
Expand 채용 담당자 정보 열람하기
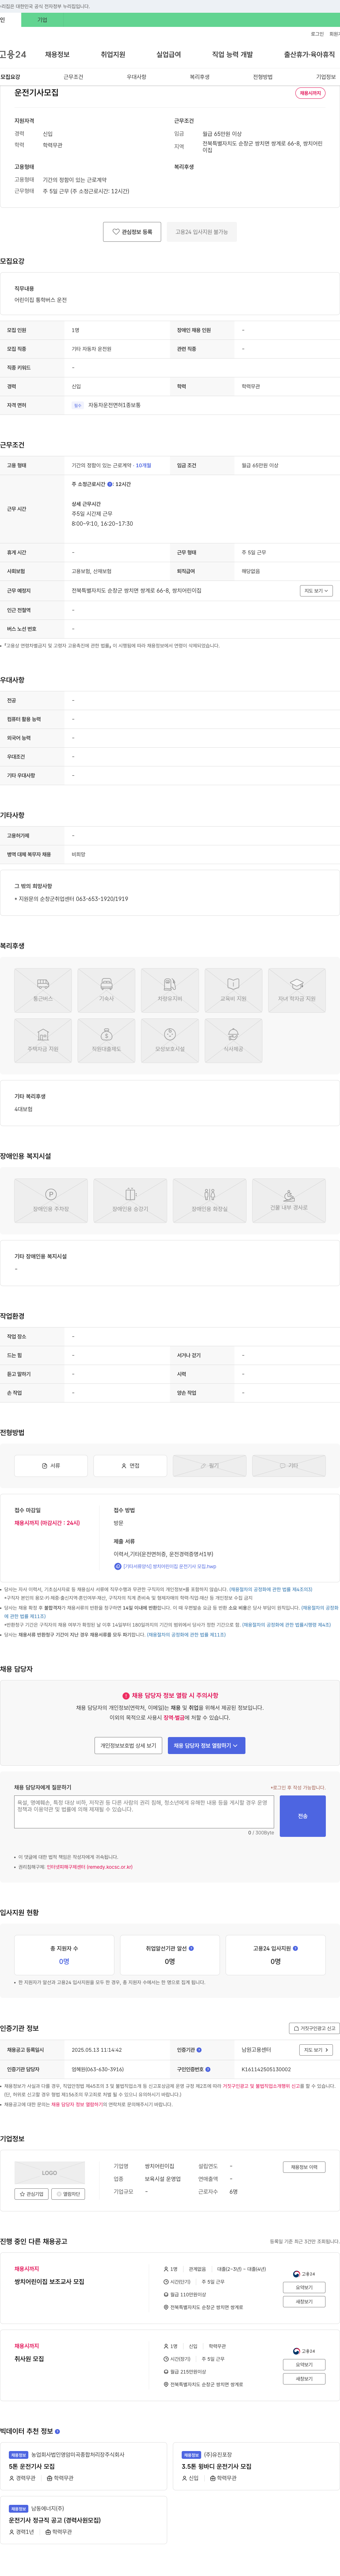(x=207, y=1745)
